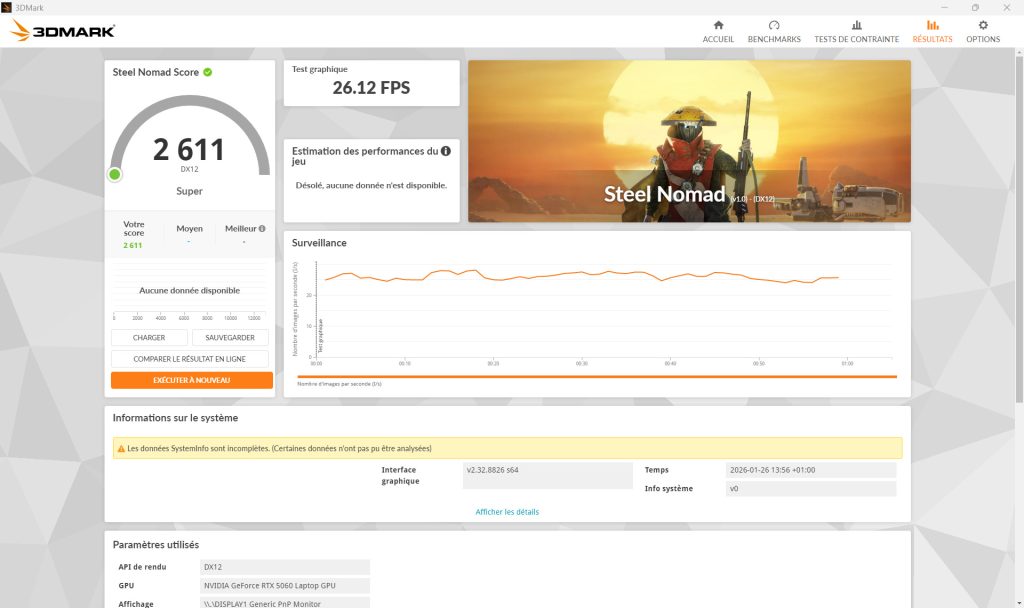Select the RÉSULTATS tab label
Viewport: 1024px width, 608px height.
coord(933,39)
